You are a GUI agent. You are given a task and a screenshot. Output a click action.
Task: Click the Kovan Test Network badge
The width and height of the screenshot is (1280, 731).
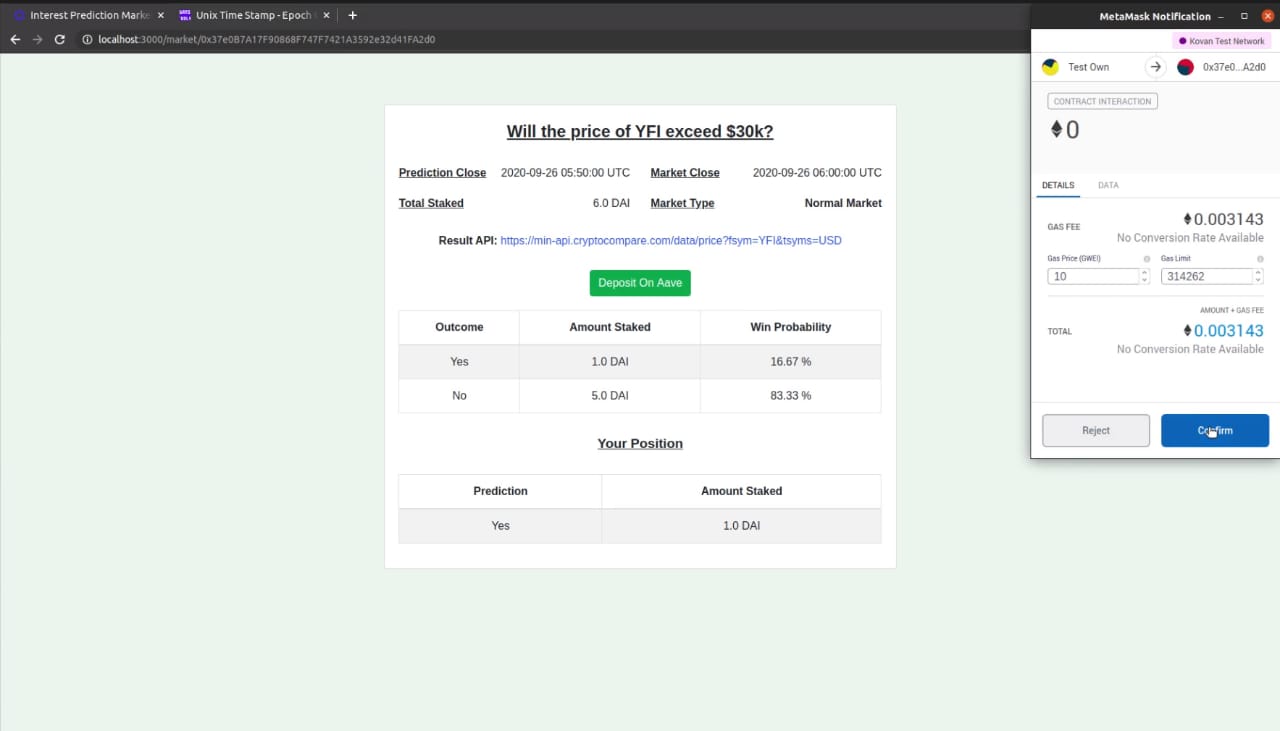(x=1222, y=41)
